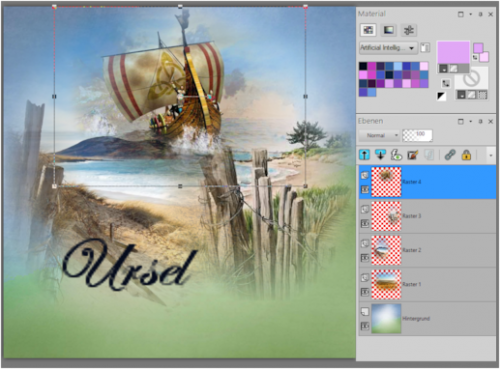Open the sliders view in Material panel
Viewport: 500px width, 369px height.
tap(409, 30)
